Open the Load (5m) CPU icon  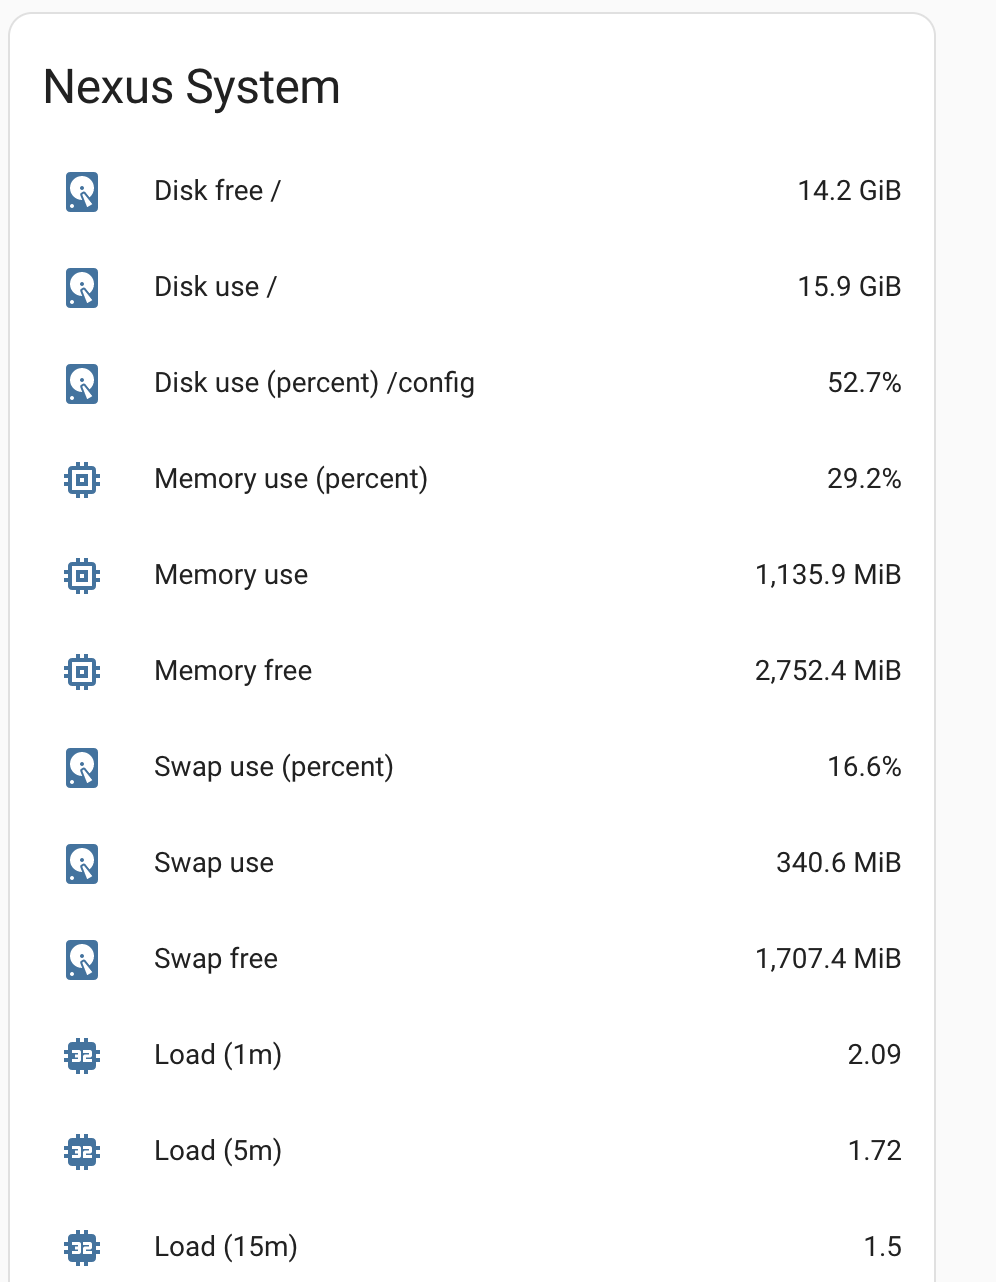(82, 1151)
